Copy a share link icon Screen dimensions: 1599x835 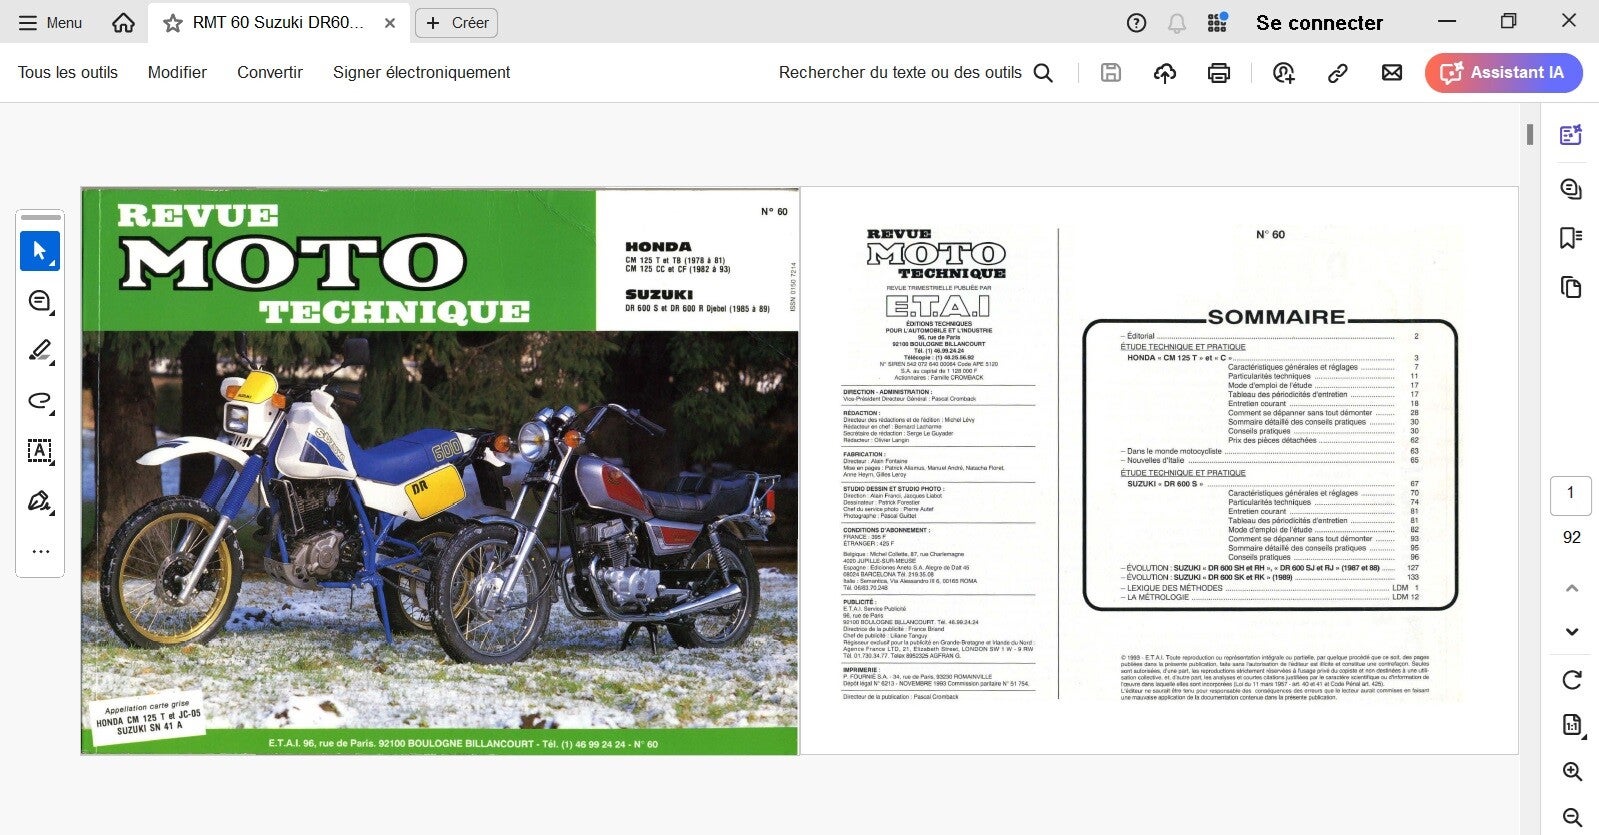[1338, 72]
